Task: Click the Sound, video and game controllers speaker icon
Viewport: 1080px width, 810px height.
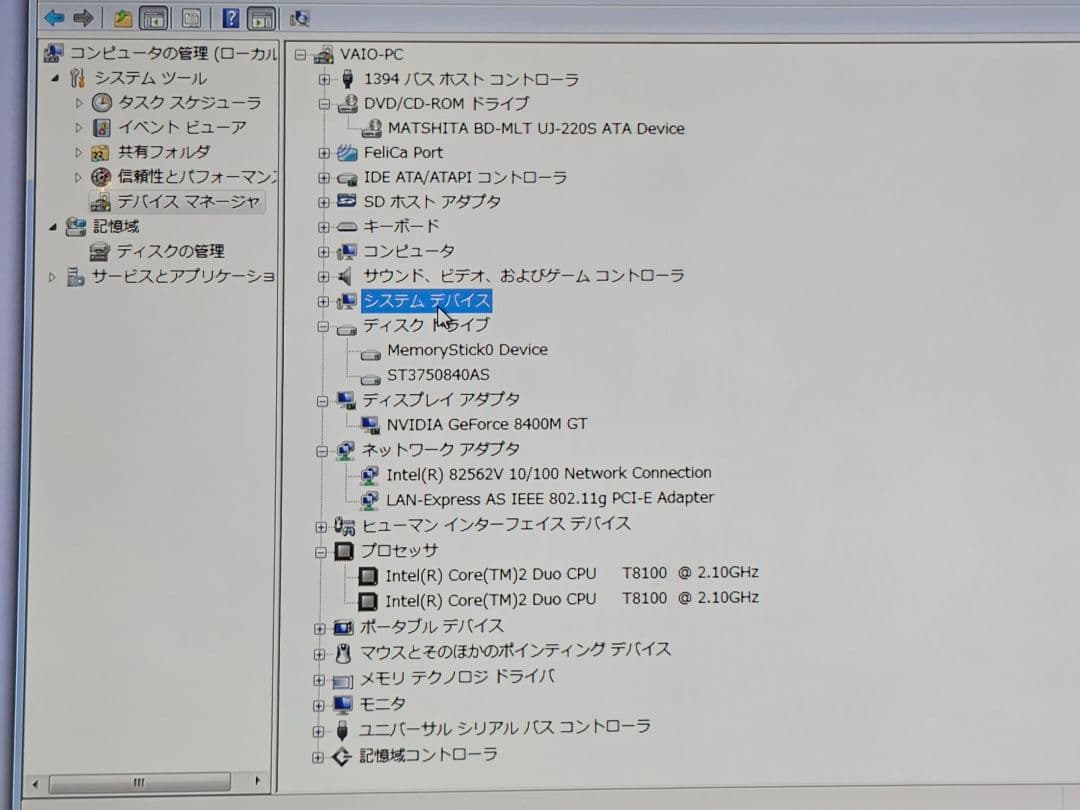Action: [346, 276]
